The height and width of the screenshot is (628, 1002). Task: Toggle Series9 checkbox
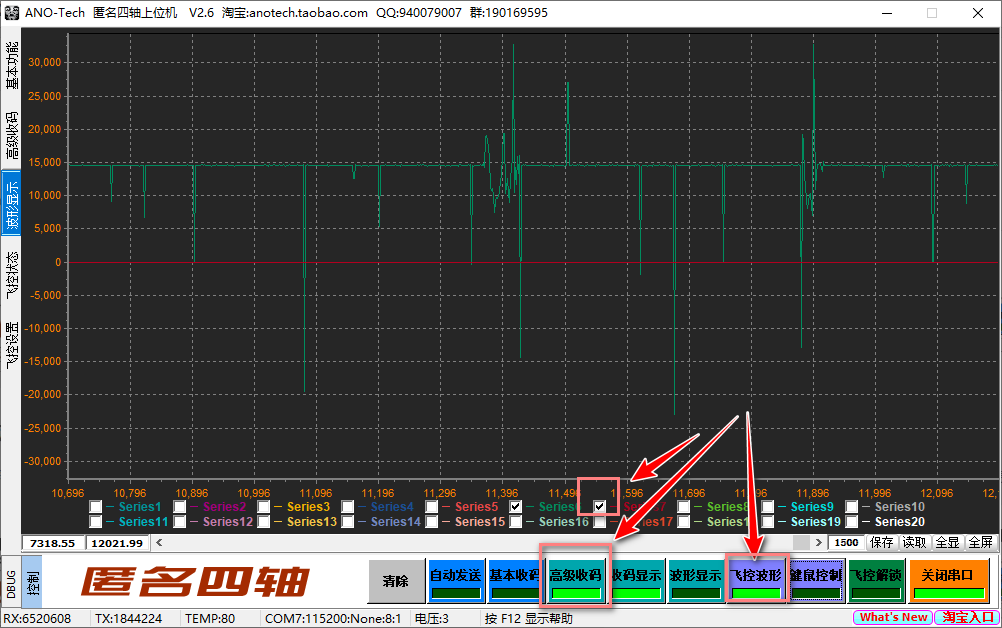click(x=767, y=507)
